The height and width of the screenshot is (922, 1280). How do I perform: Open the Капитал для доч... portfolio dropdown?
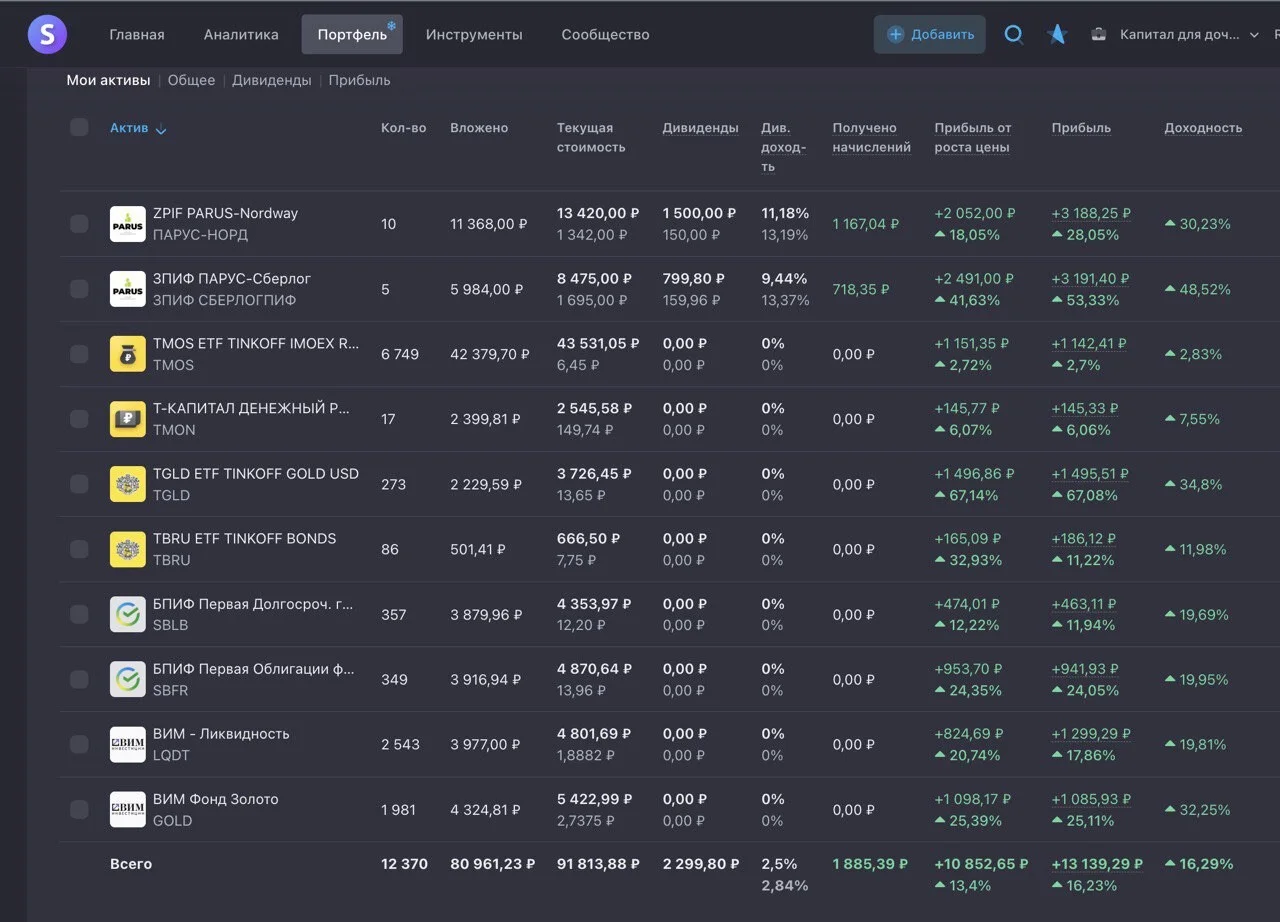click(1189, 35)
